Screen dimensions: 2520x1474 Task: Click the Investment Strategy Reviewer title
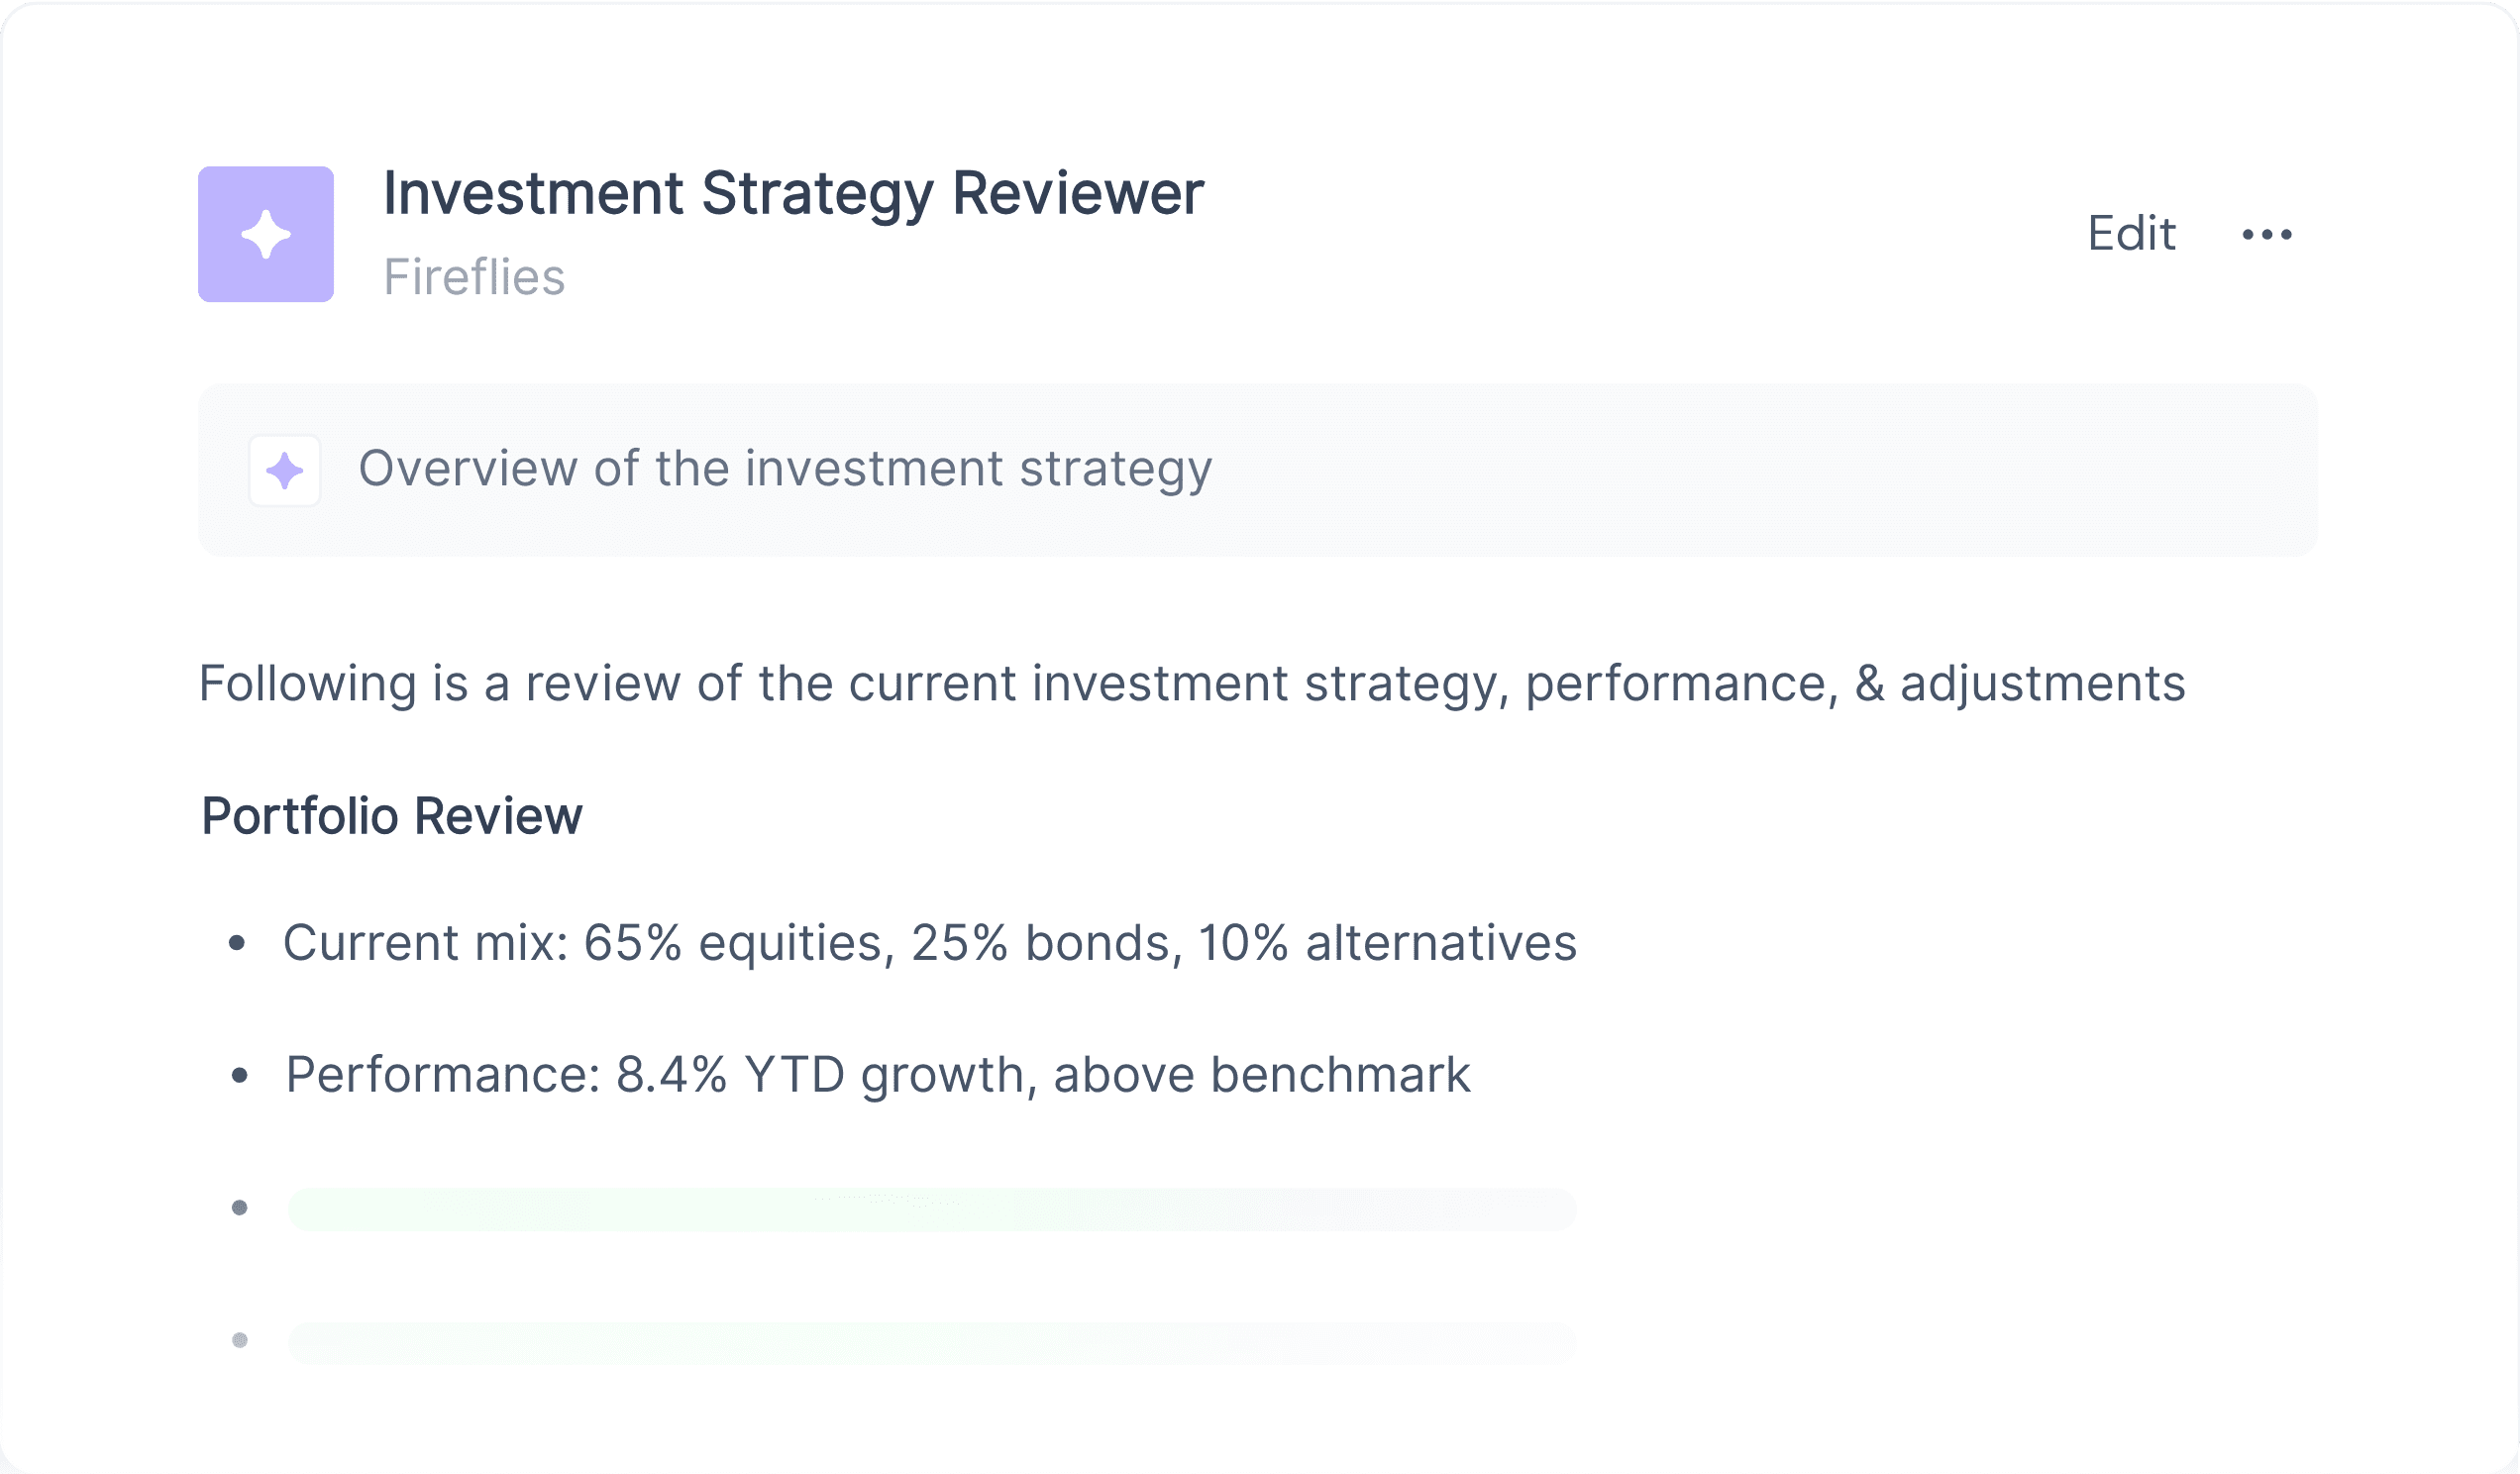pos(794,194)
